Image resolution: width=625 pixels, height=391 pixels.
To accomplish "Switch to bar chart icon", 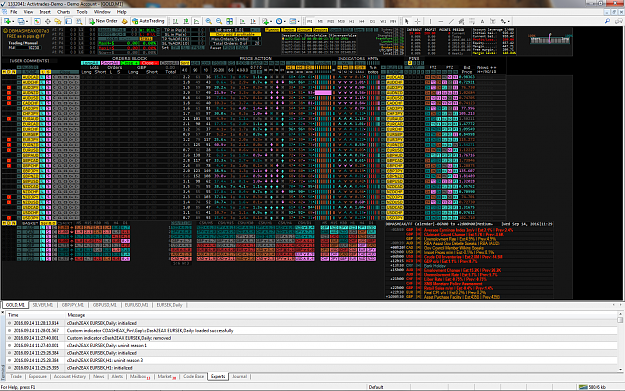I will click(x=175, y=21).
